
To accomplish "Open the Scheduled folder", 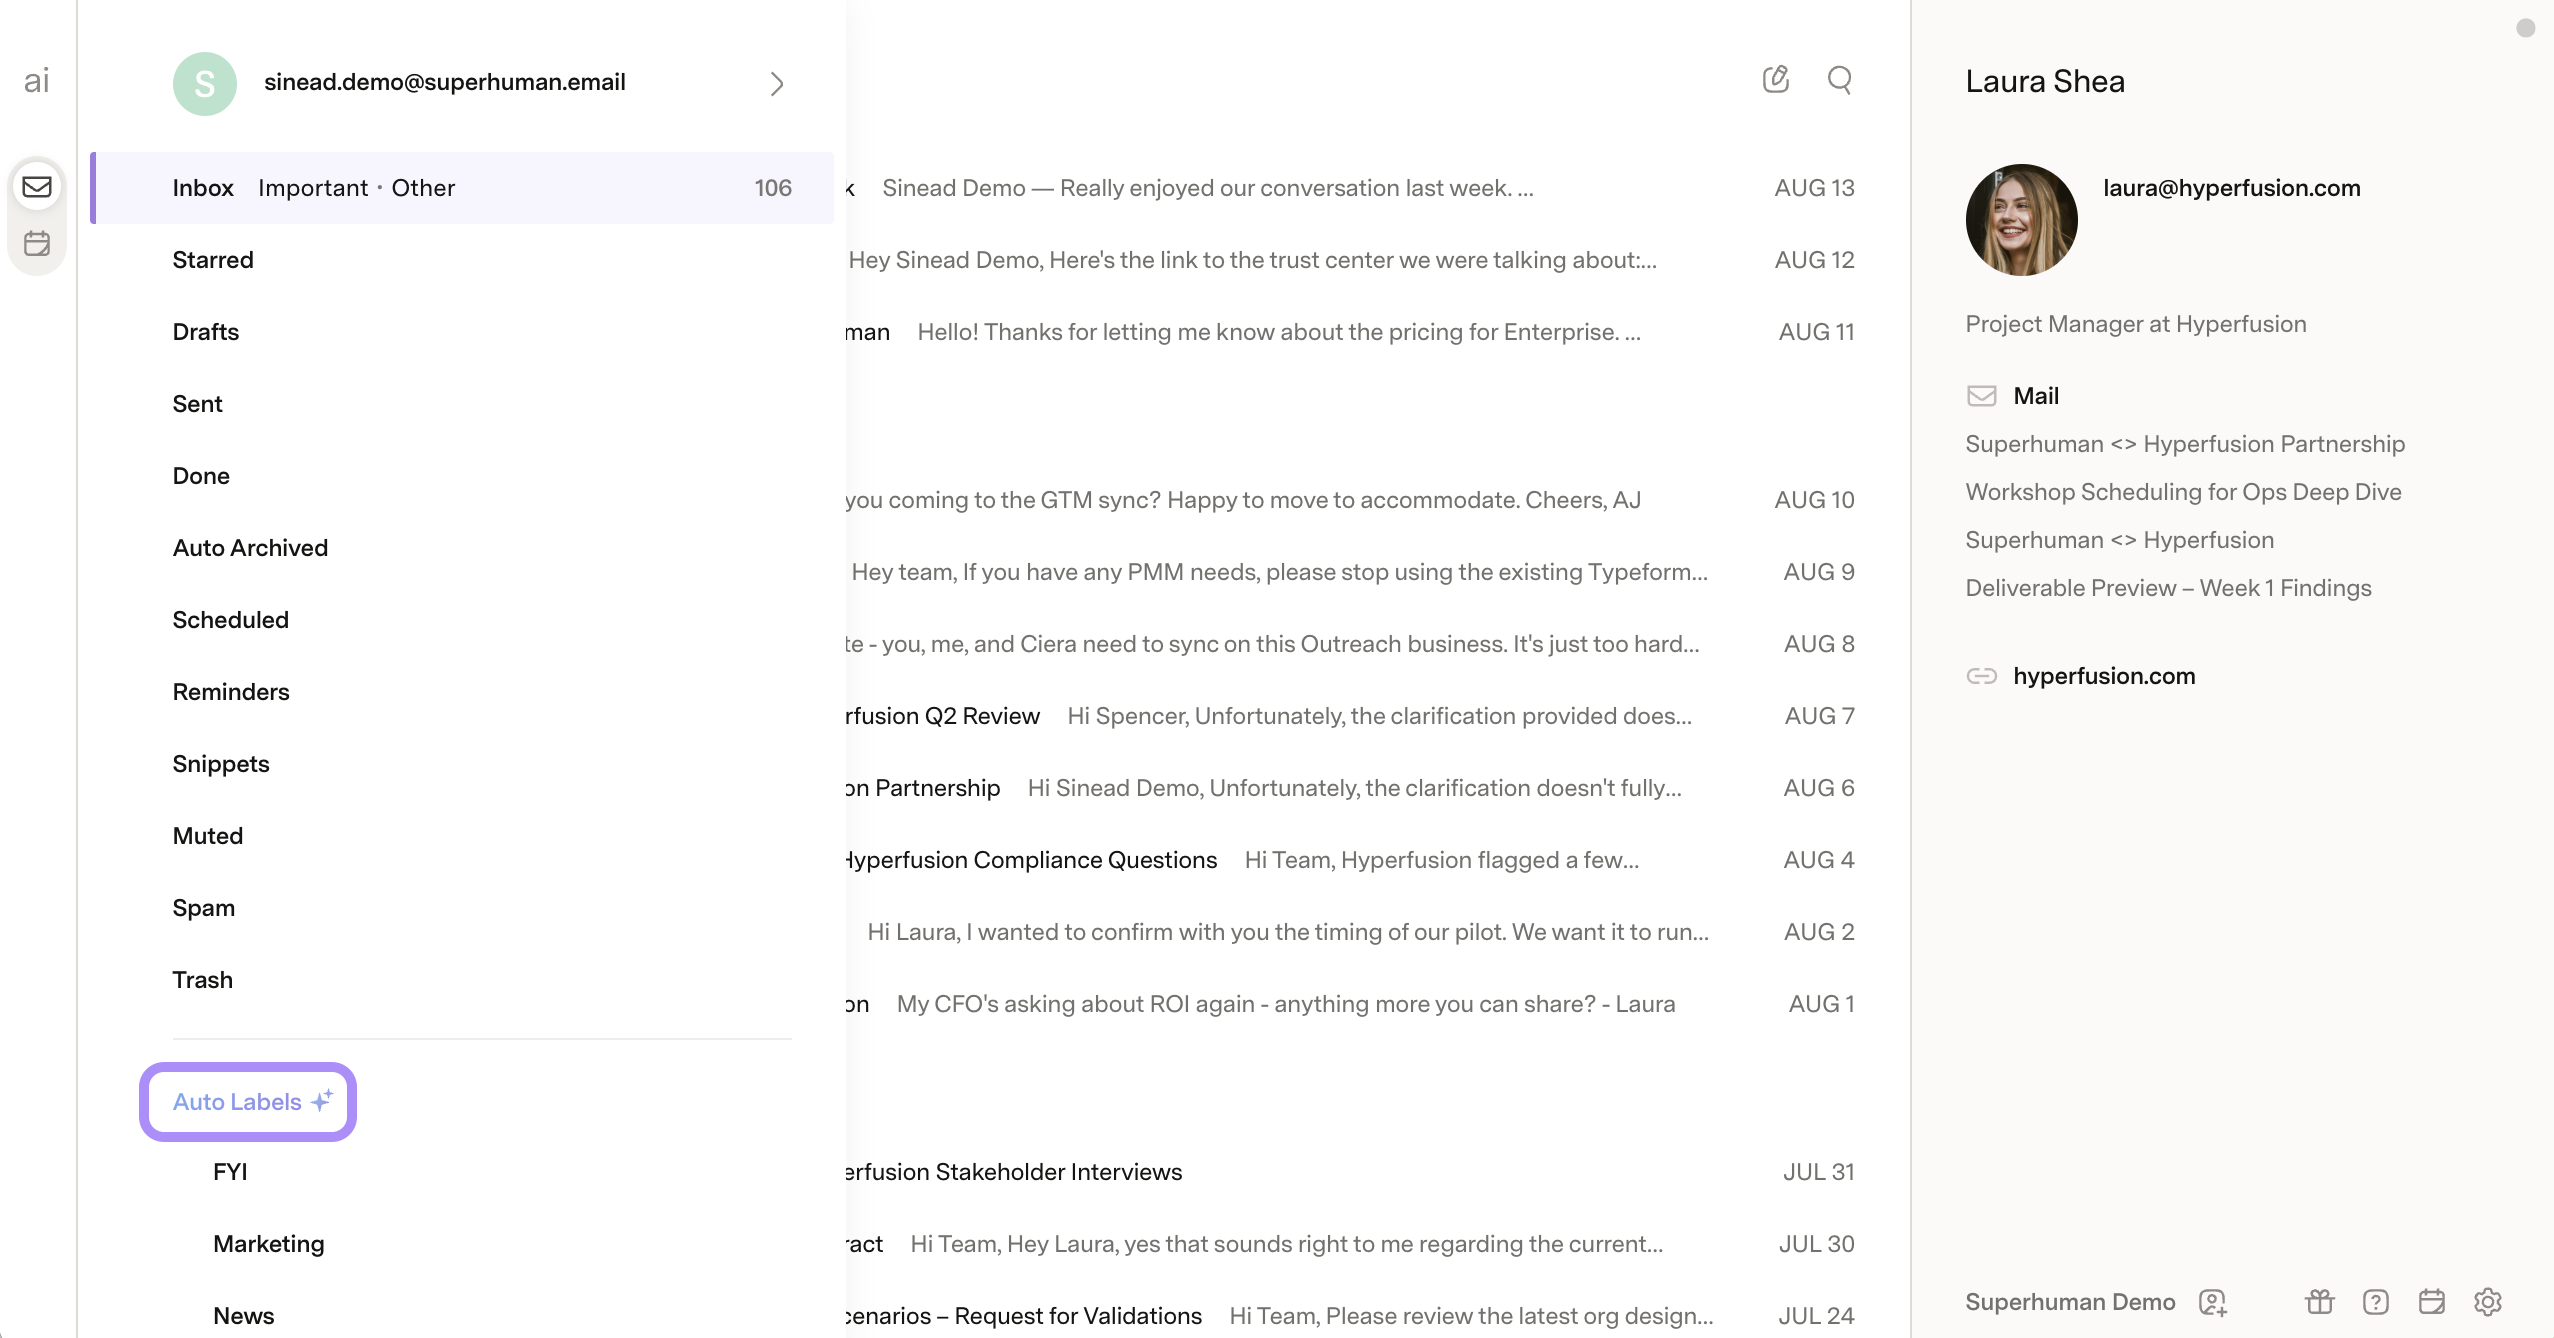I will coord(231,620).
